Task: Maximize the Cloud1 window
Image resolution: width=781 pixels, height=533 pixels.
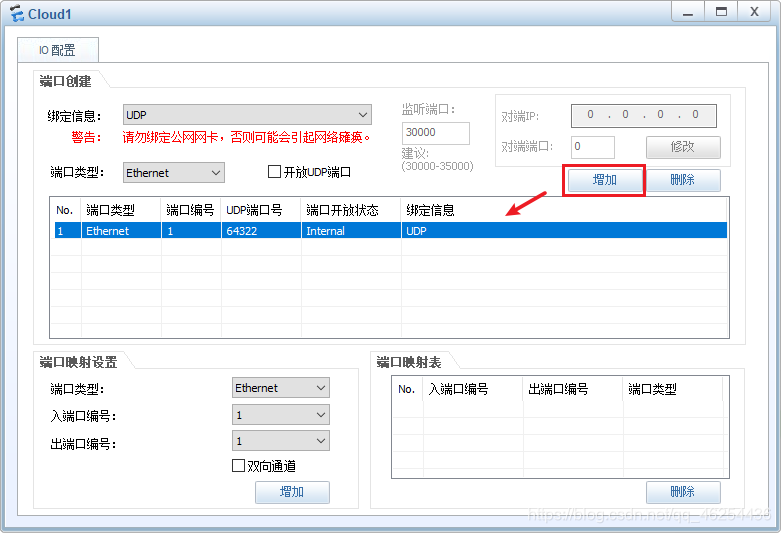Action: pyautogui.click(x=721, y=12)
